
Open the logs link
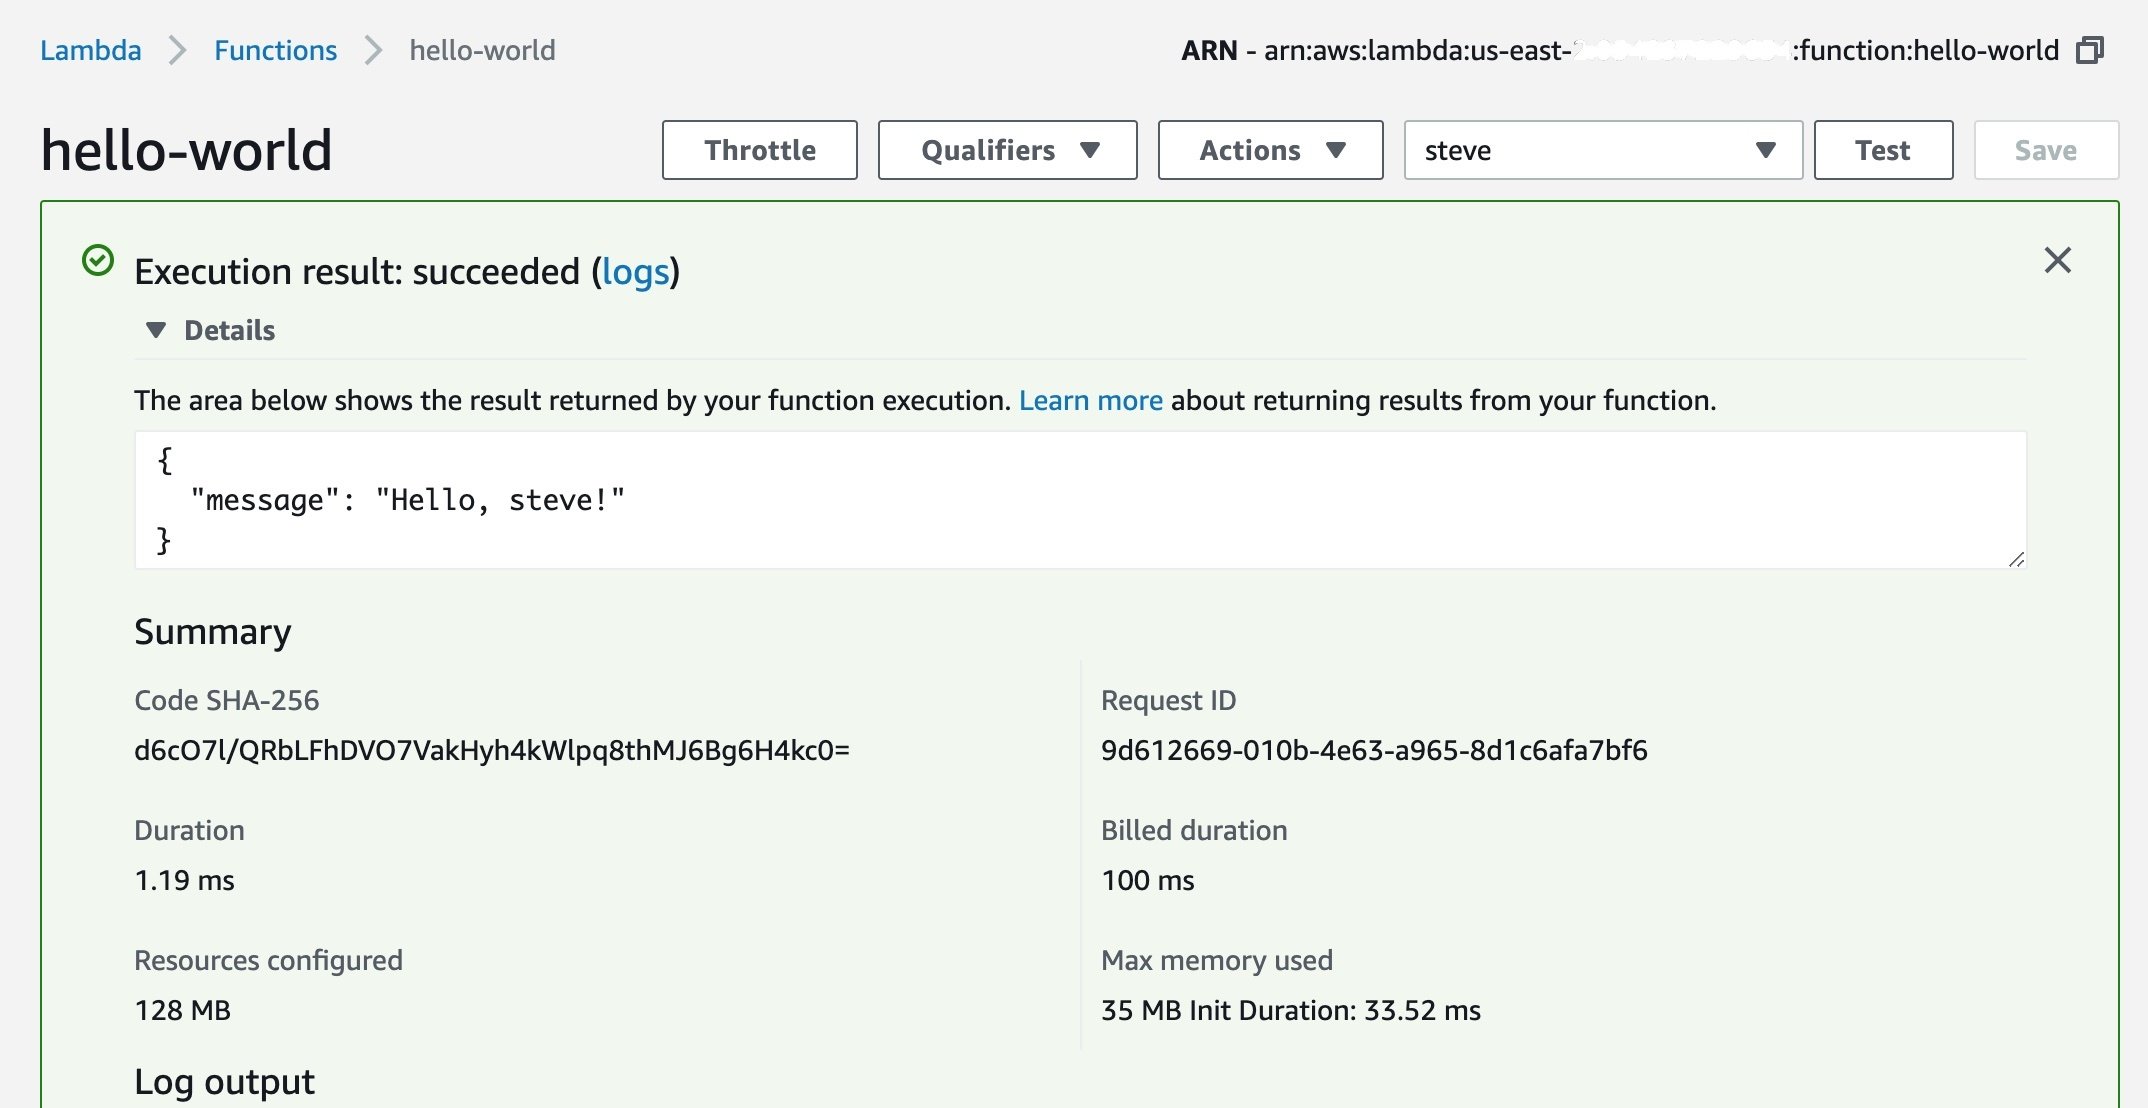[635, 272]
